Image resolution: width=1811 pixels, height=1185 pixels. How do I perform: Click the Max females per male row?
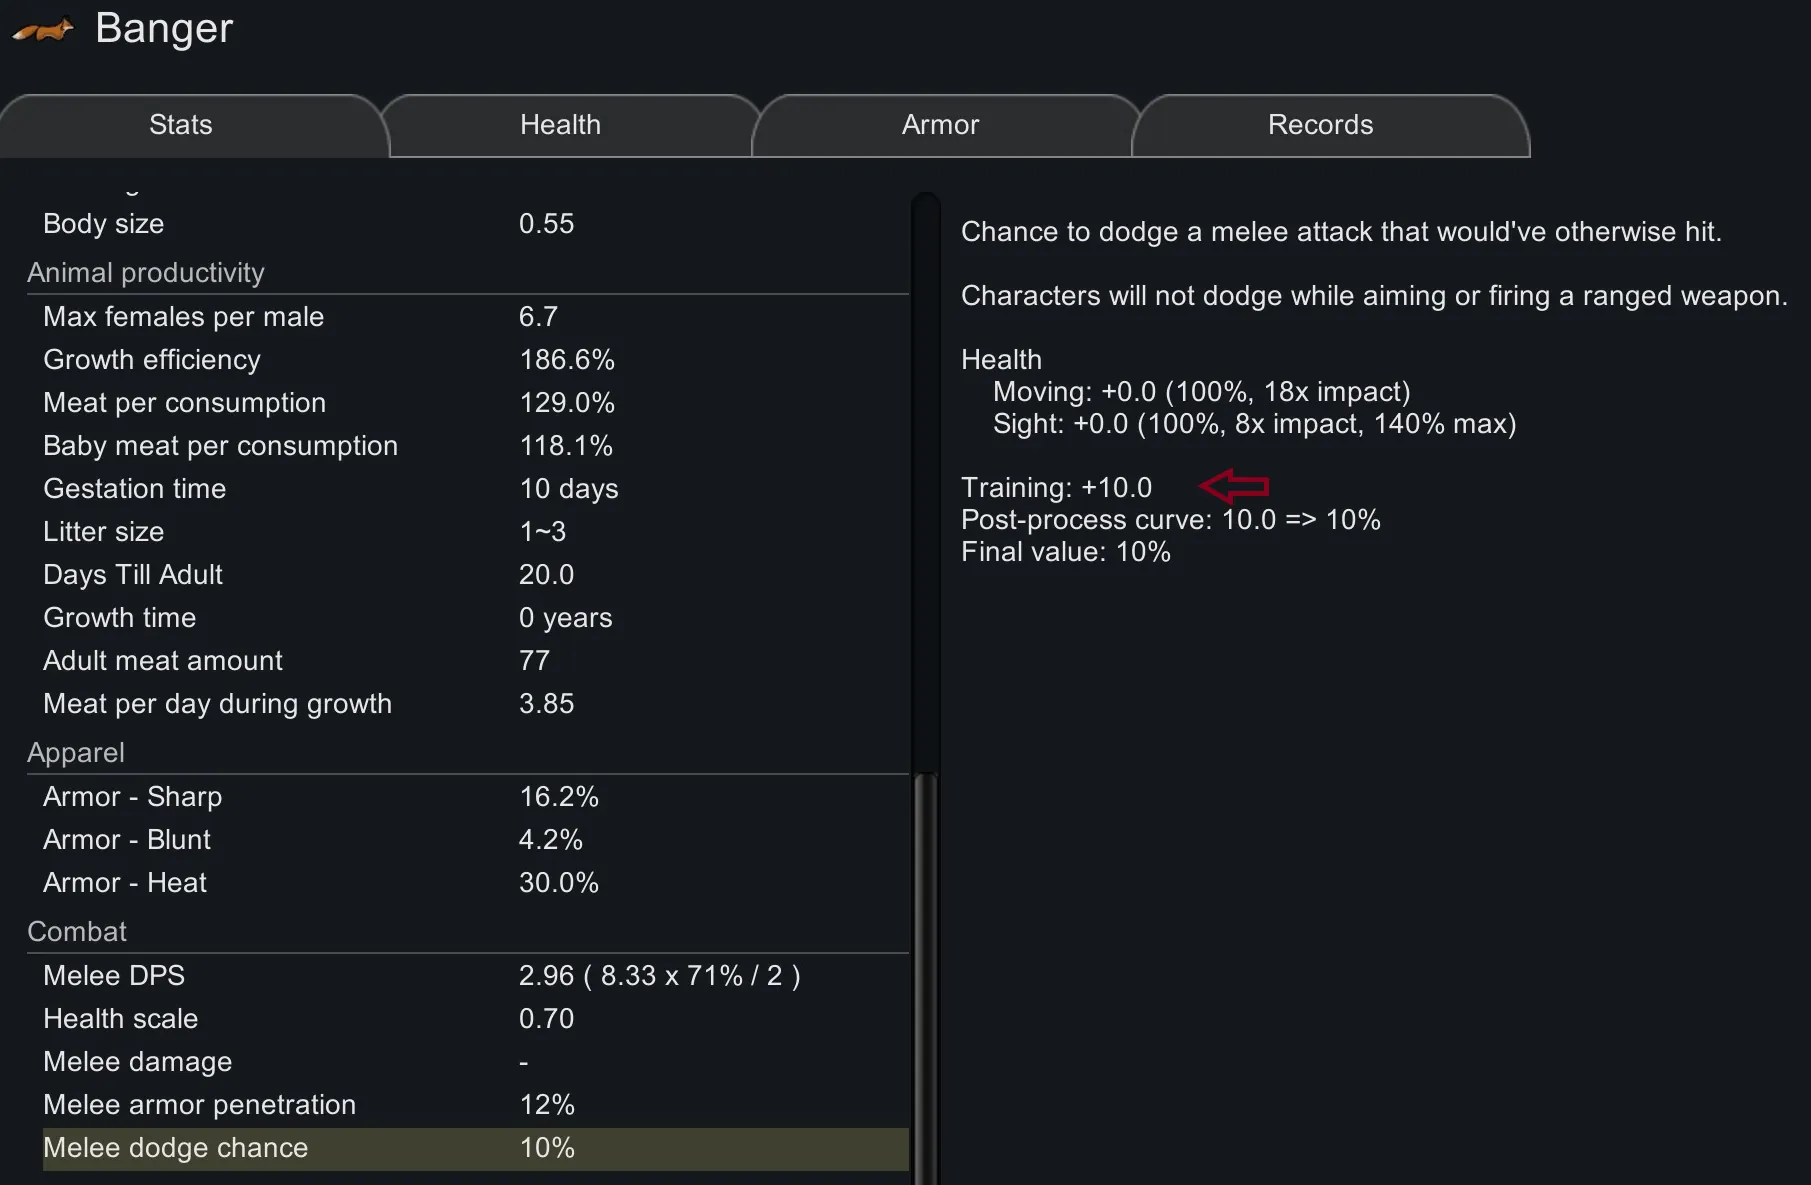(x=475, y=317)
